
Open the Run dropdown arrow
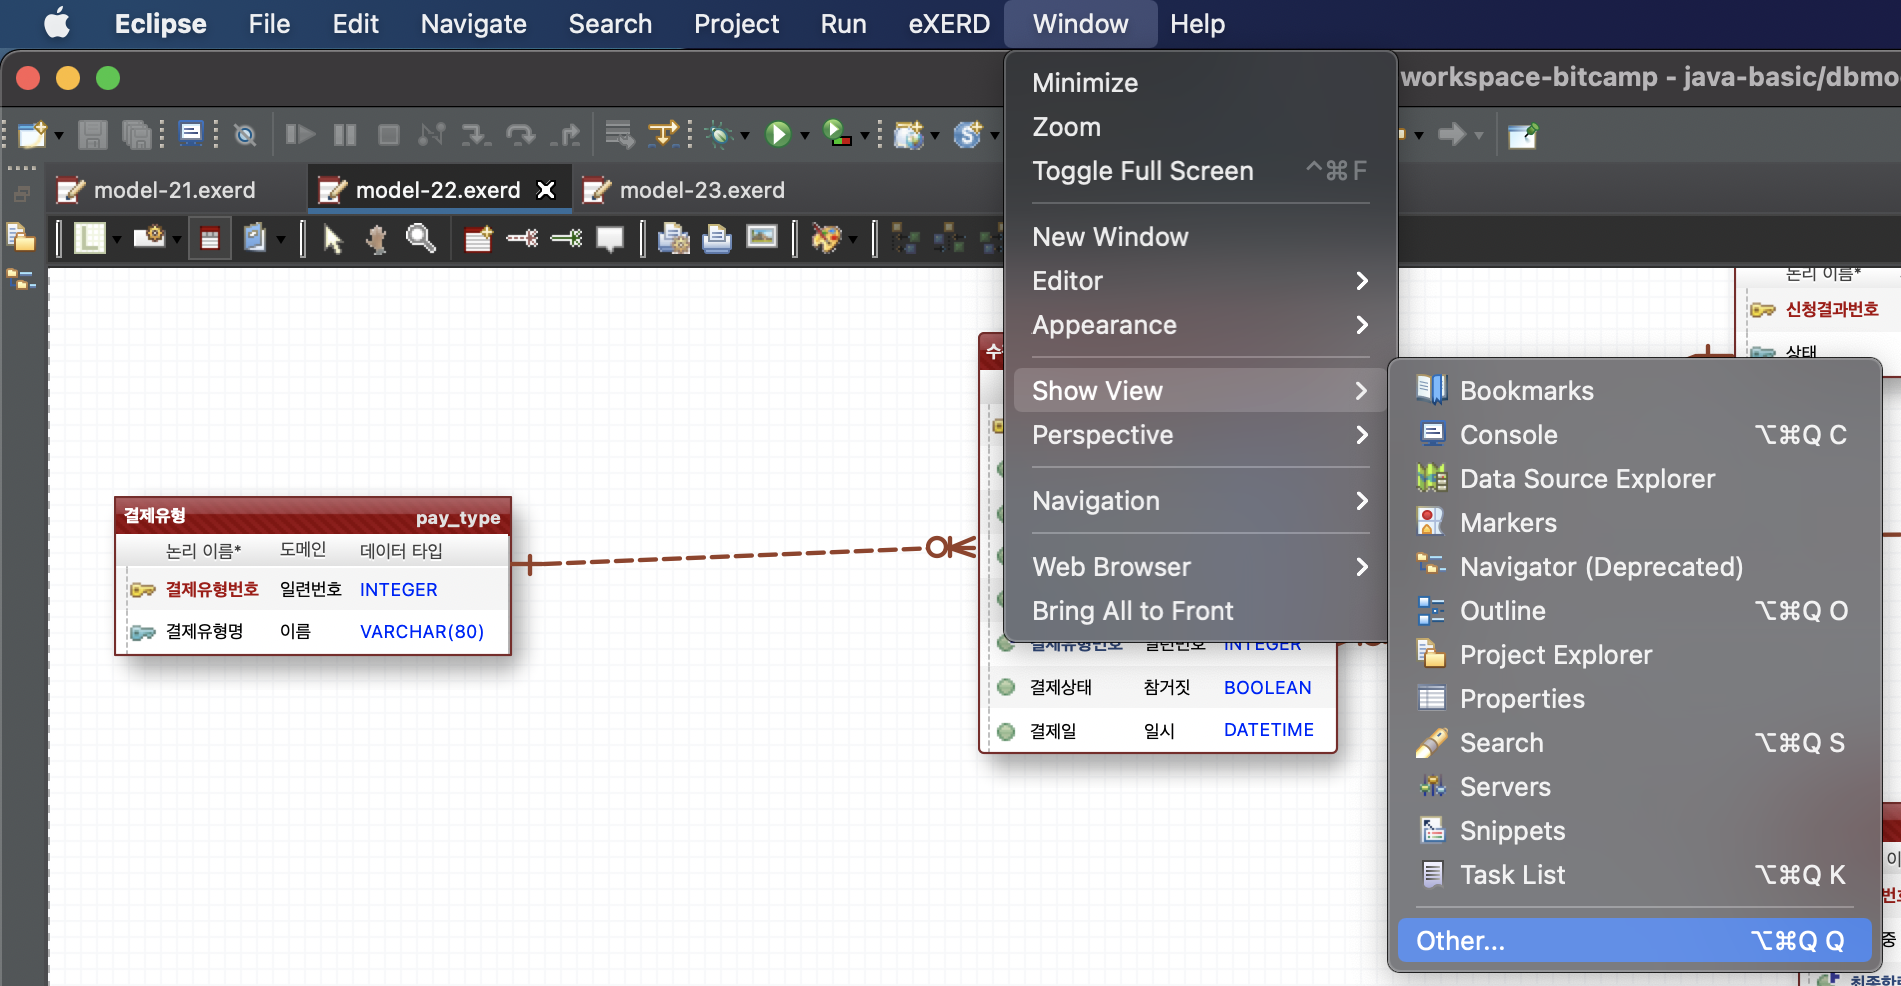(804, 135)
